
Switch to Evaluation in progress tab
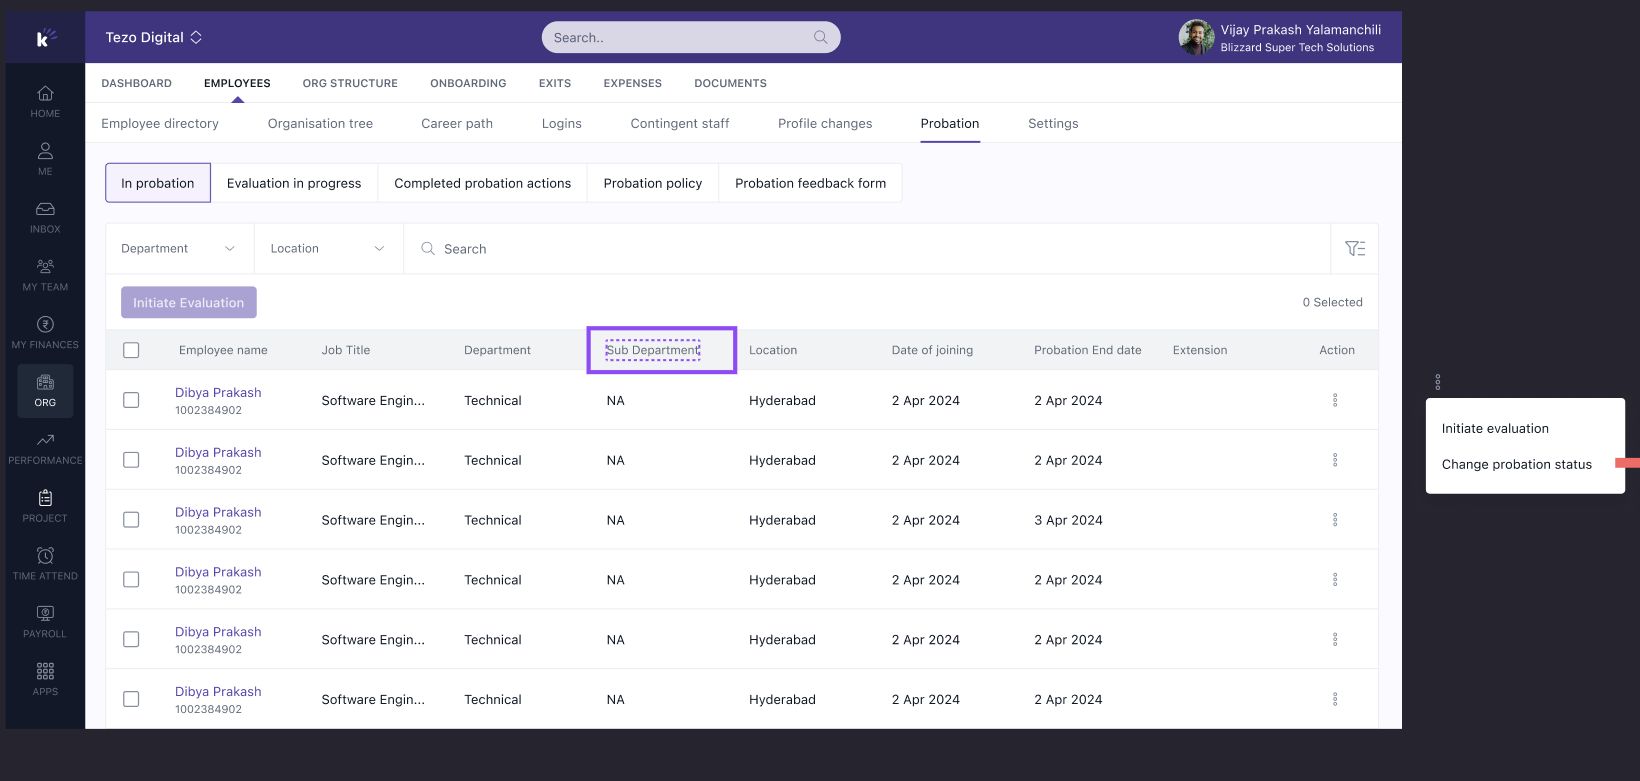[x=294, y=183]
